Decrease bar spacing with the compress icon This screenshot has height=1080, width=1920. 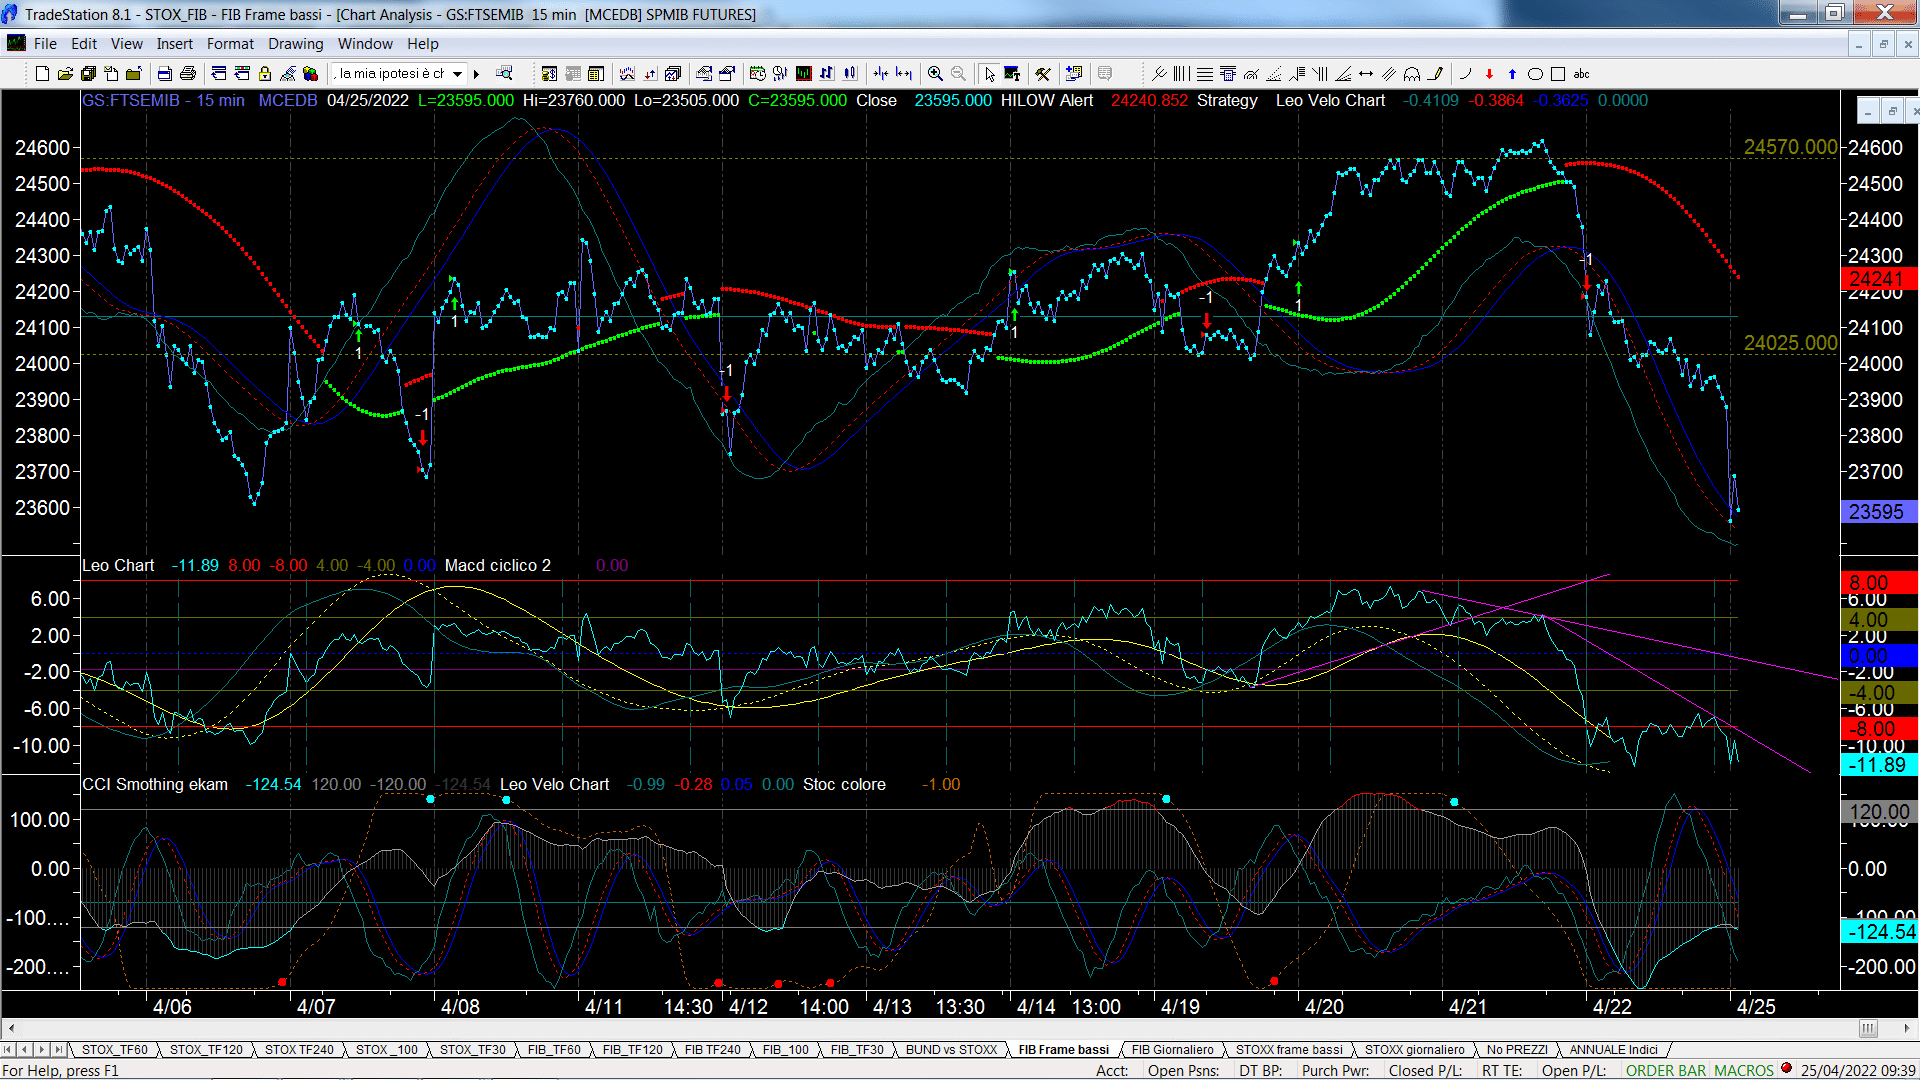click(880, 74)
